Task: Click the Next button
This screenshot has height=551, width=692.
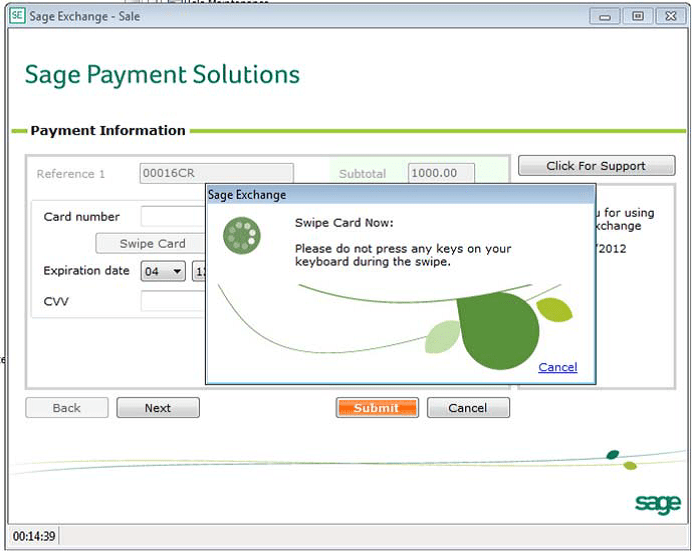Action: [158, 408]
